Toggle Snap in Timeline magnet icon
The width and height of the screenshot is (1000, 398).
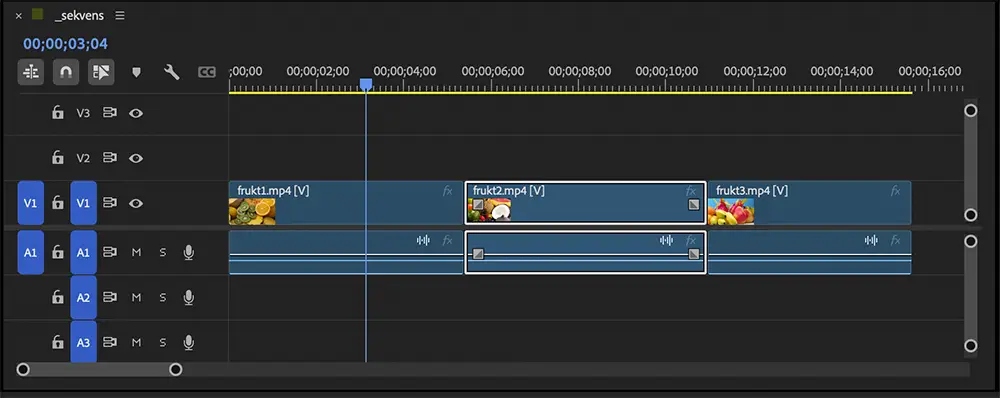[66, 72]
